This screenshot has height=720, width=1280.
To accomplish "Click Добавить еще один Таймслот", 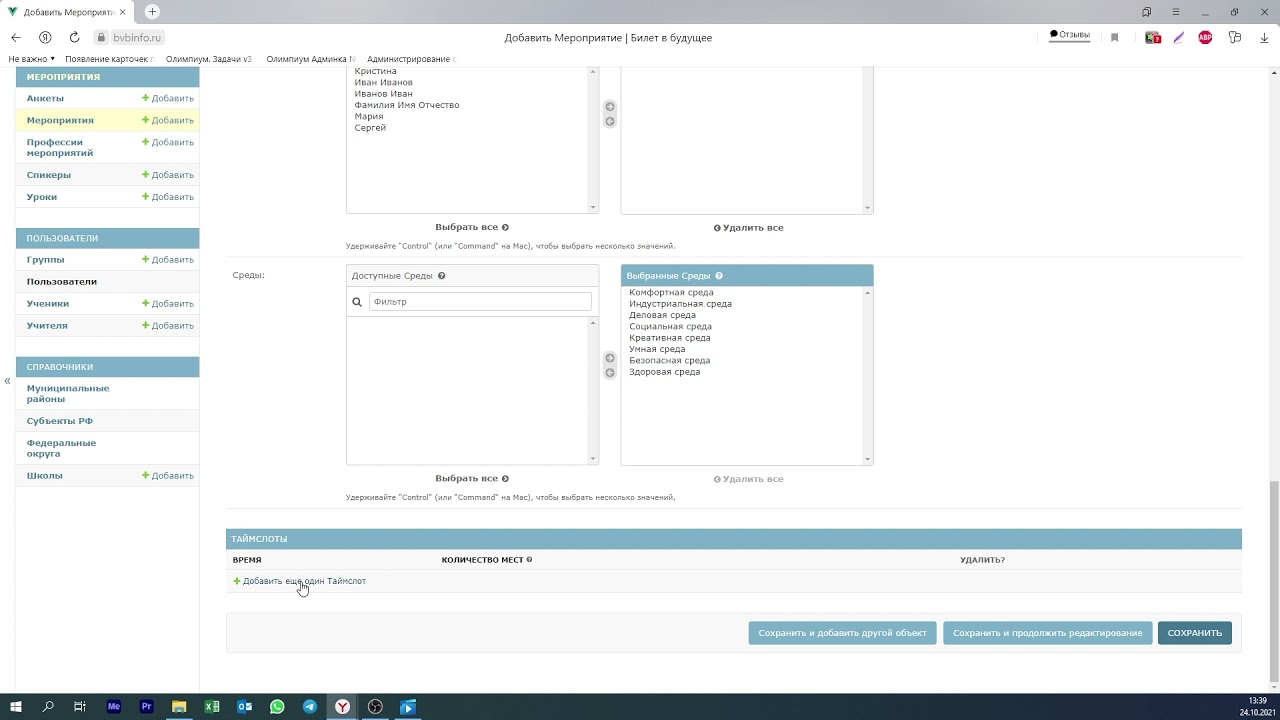I will [299, 581].
